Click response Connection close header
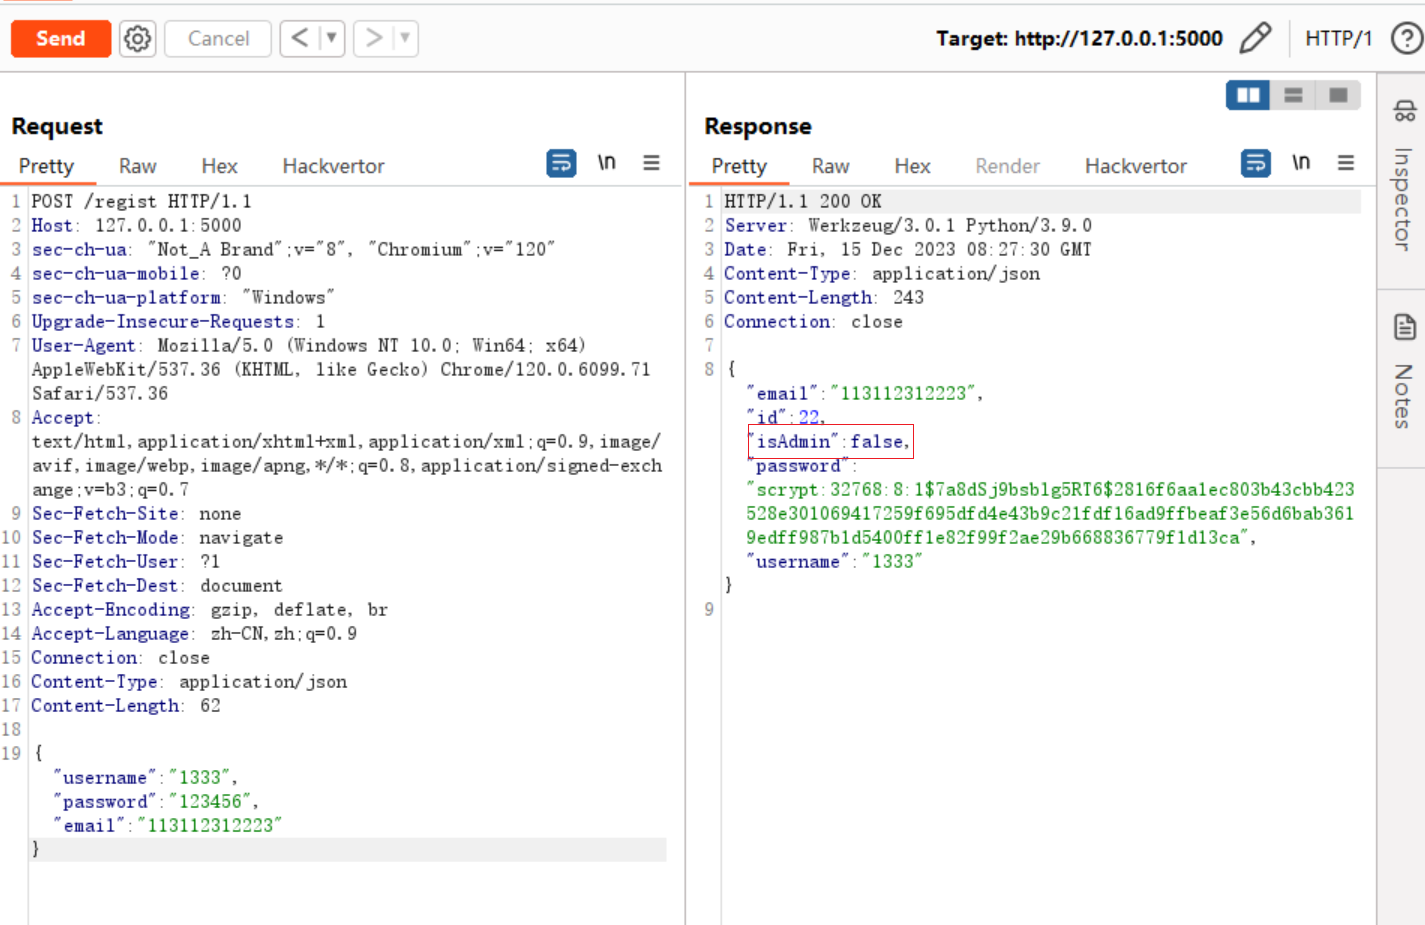1425x925 pixels. [x=813, y=321]
